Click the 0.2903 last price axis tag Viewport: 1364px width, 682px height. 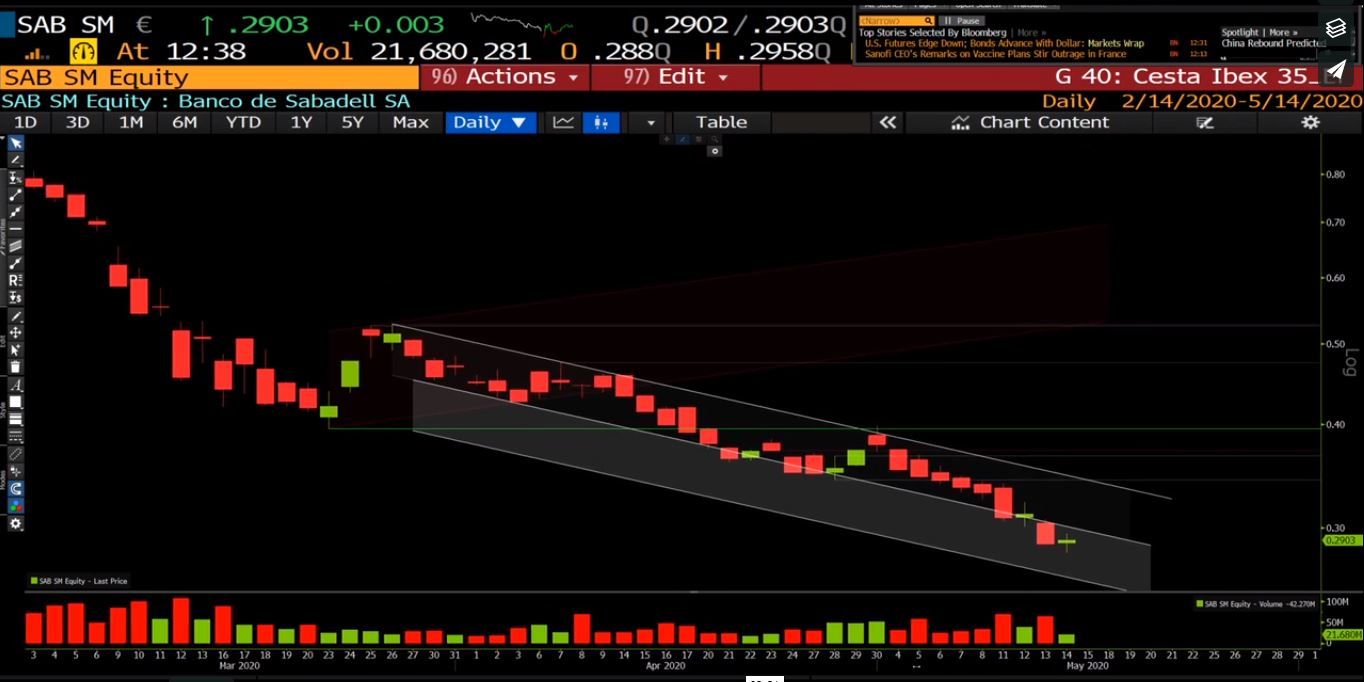(x=1339, y=540)
